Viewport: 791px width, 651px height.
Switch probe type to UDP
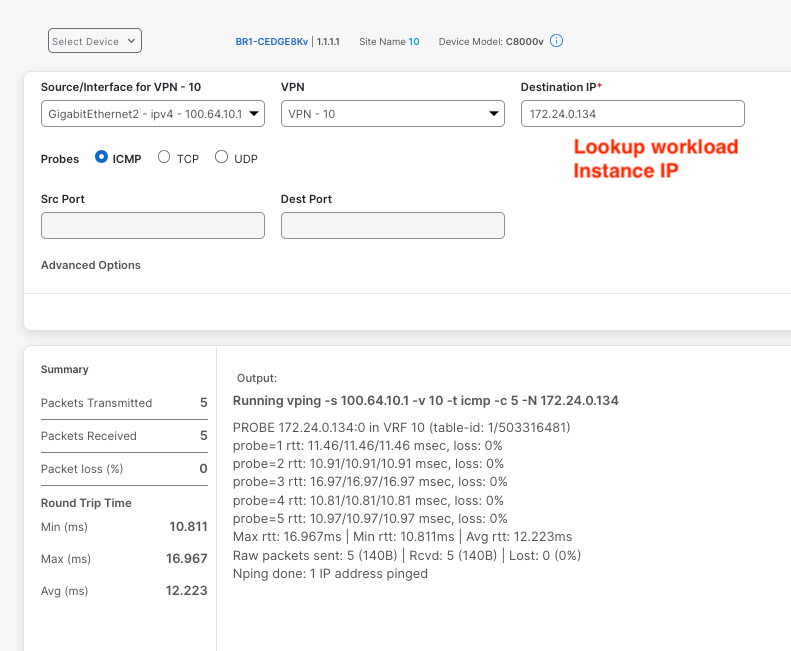222,158
